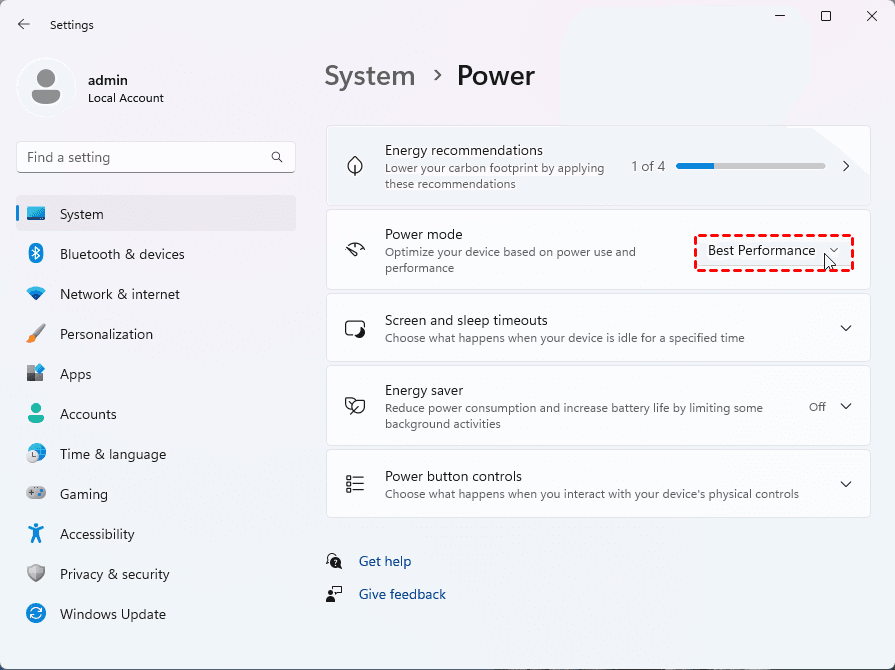Click the Energy recommendations progress bar
This screenshot has width=895, height=670.
750,166
